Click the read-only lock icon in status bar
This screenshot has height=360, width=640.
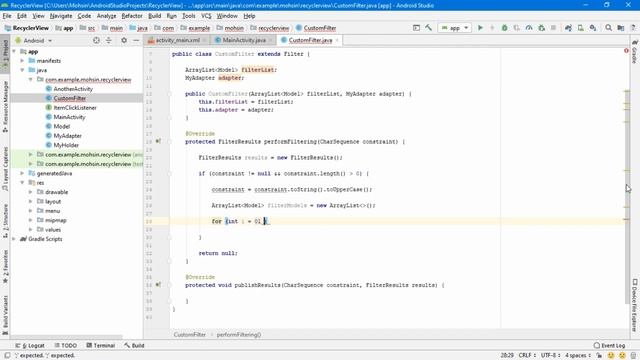(x=599, y=356)
